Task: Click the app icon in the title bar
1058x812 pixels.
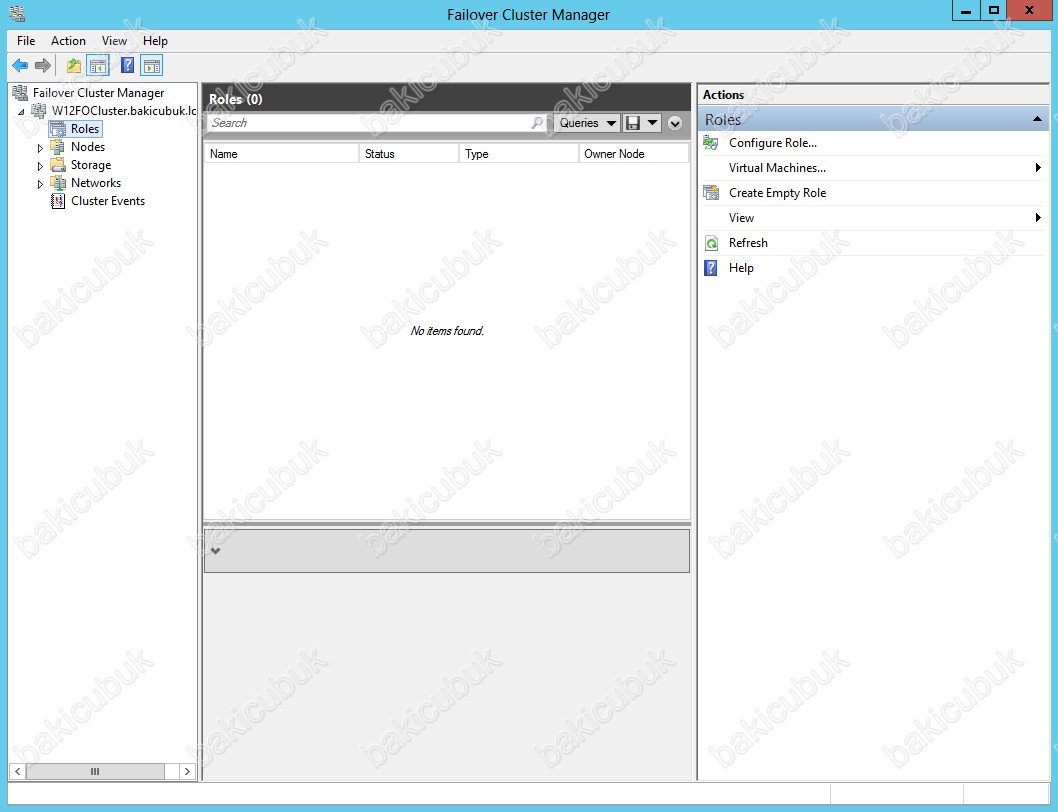Action: tap(17, 13)
